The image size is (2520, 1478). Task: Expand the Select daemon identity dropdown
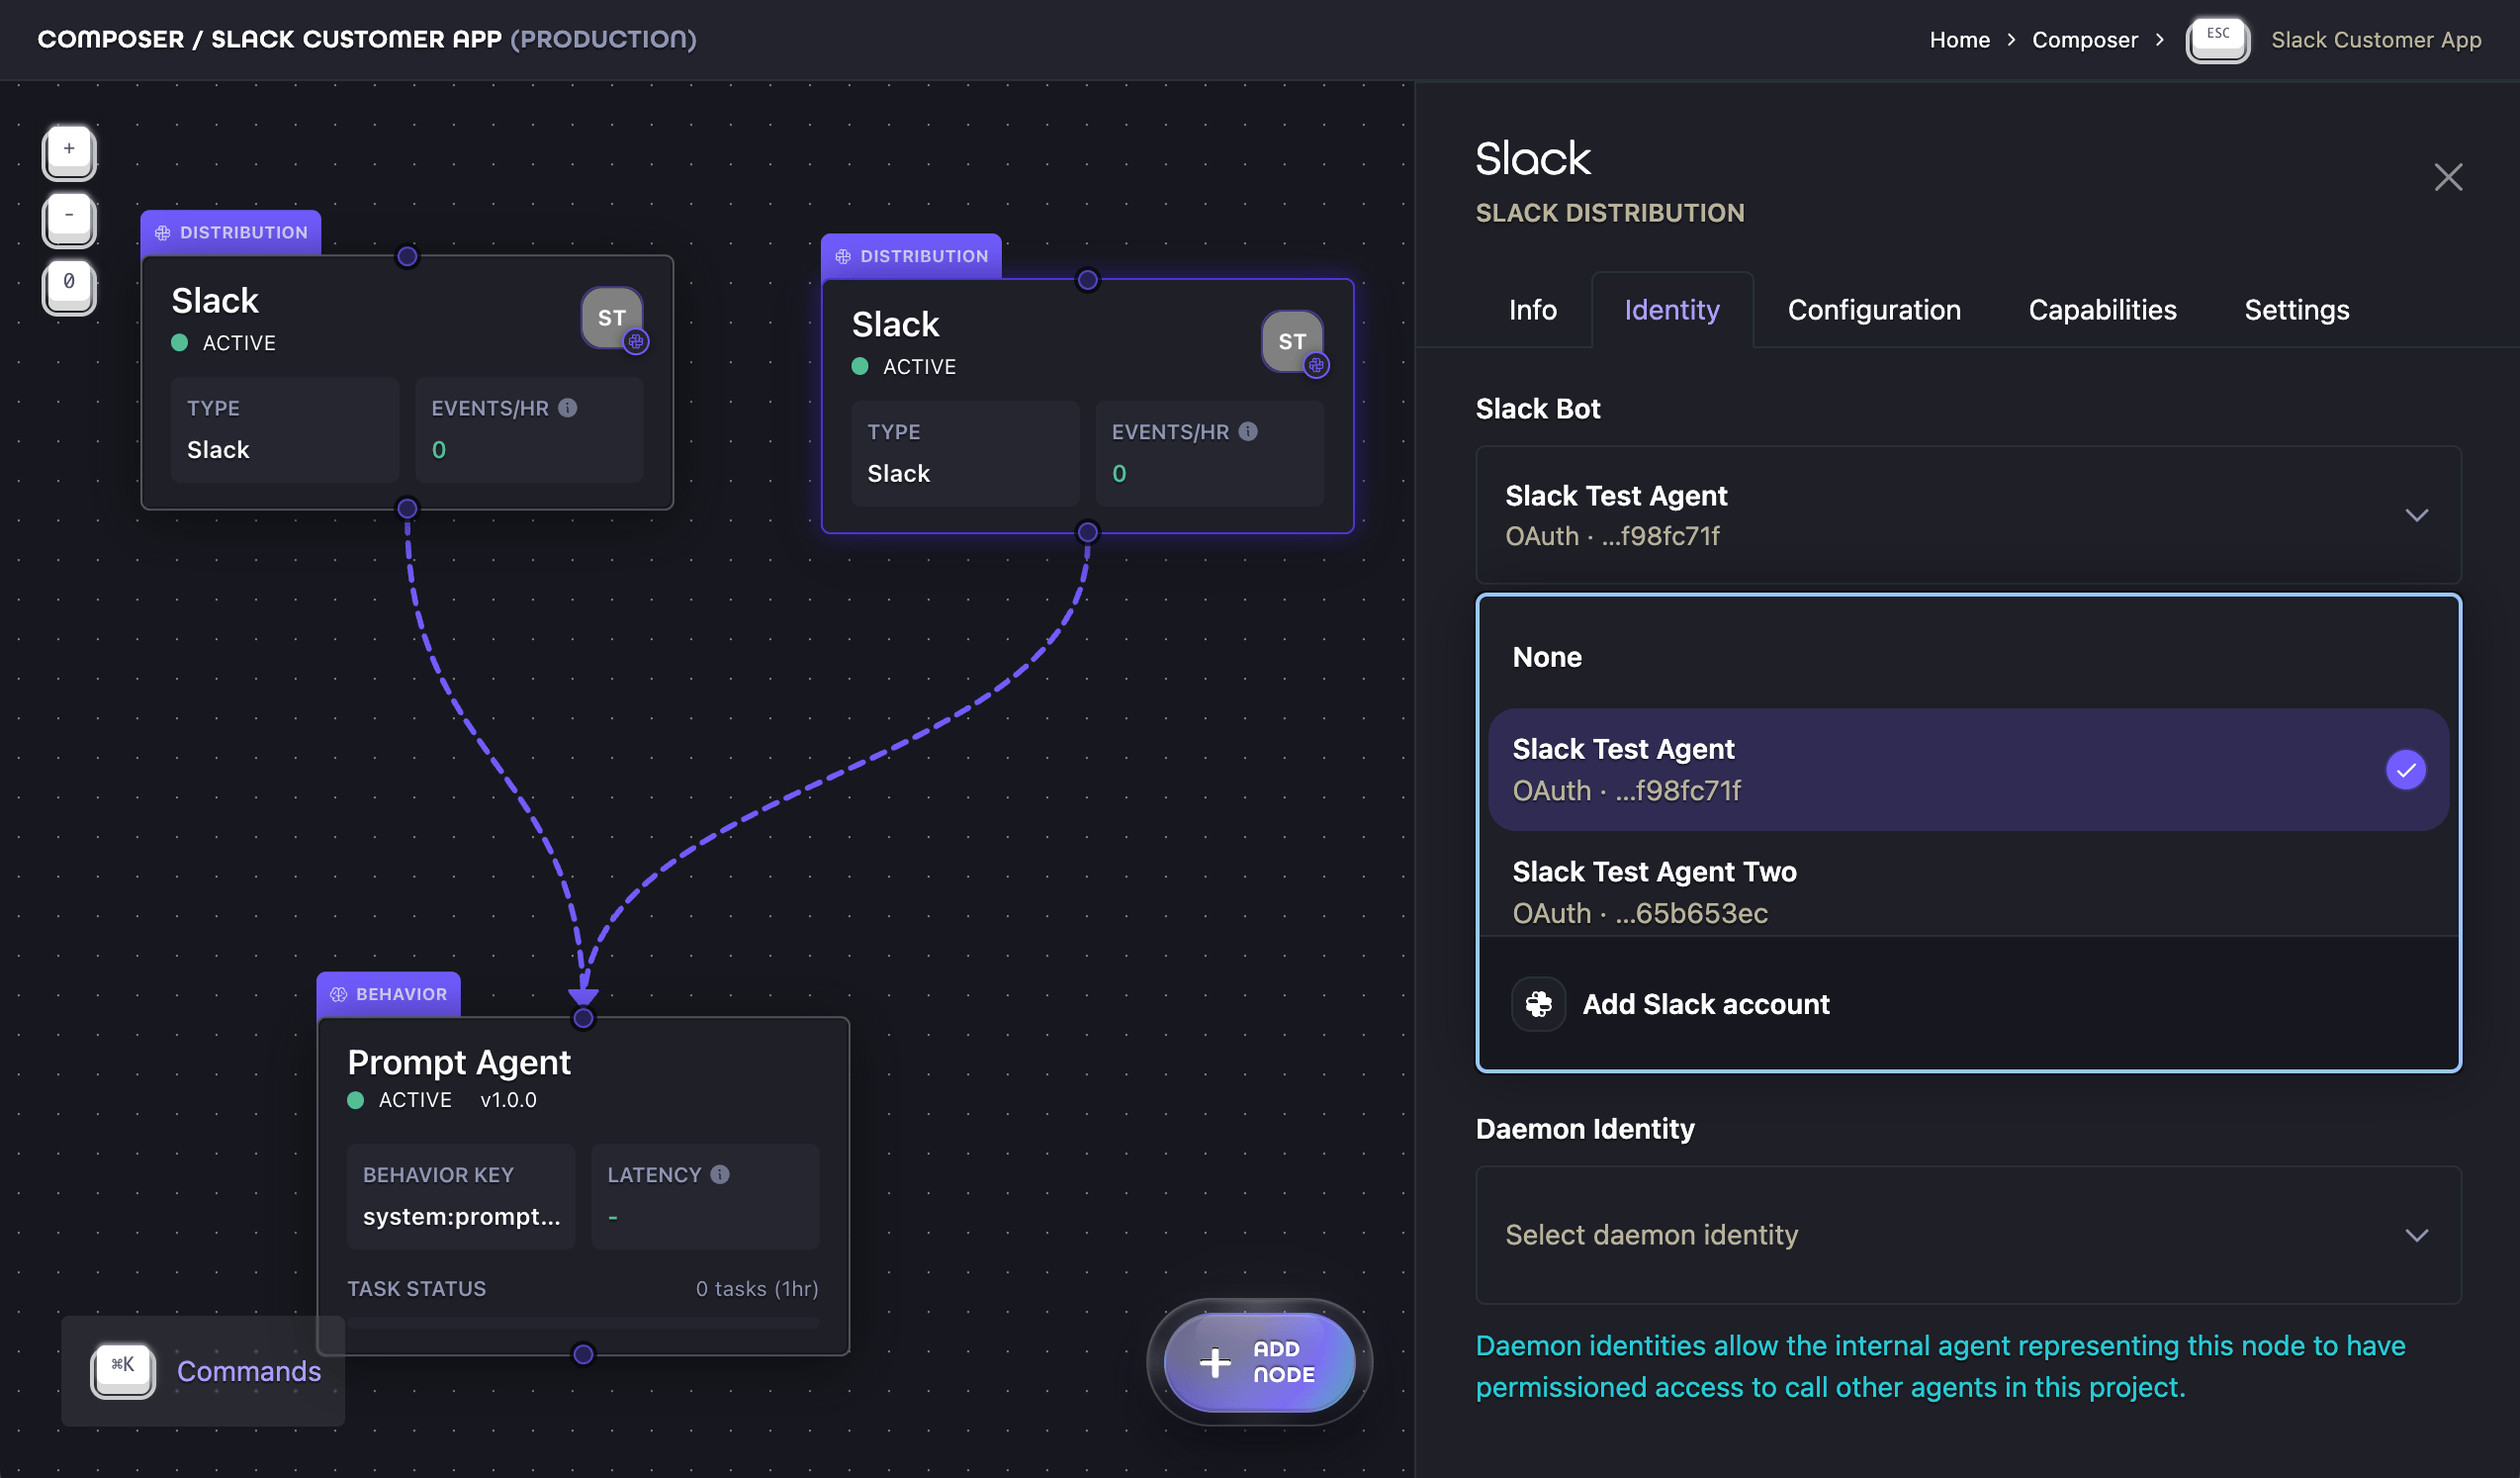[x=1968, y=1235]
